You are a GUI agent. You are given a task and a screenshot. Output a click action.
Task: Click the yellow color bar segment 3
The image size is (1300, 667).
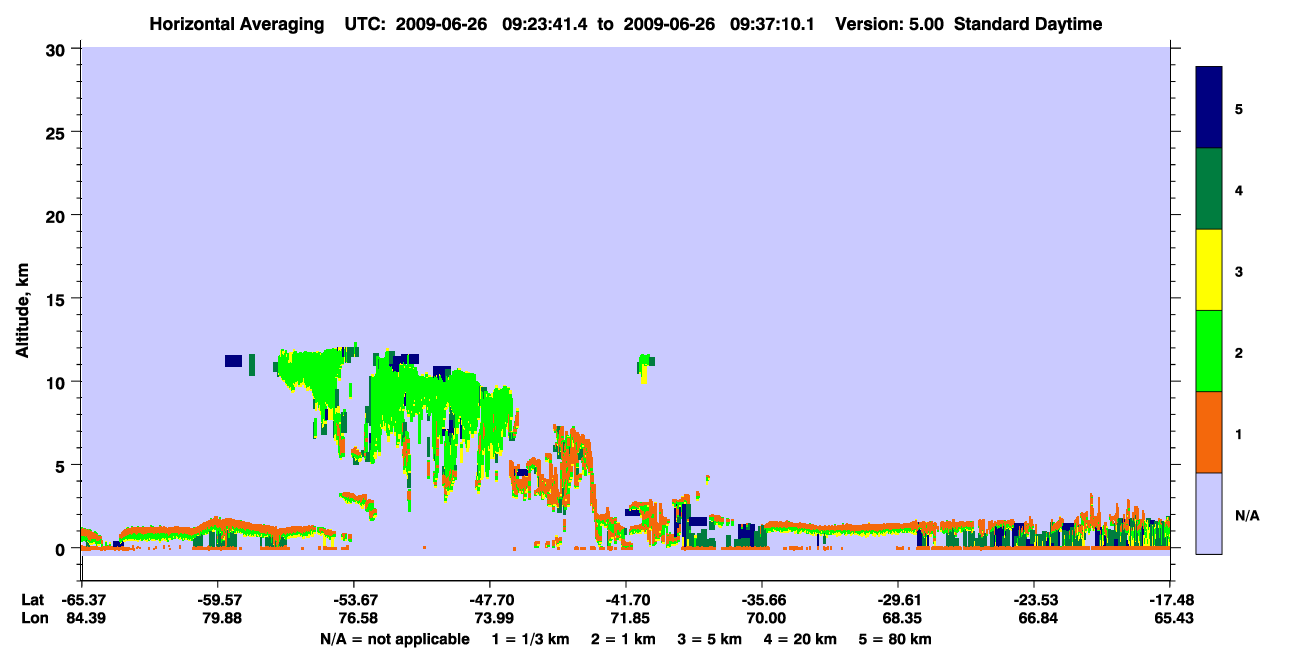coord(1209,270)
